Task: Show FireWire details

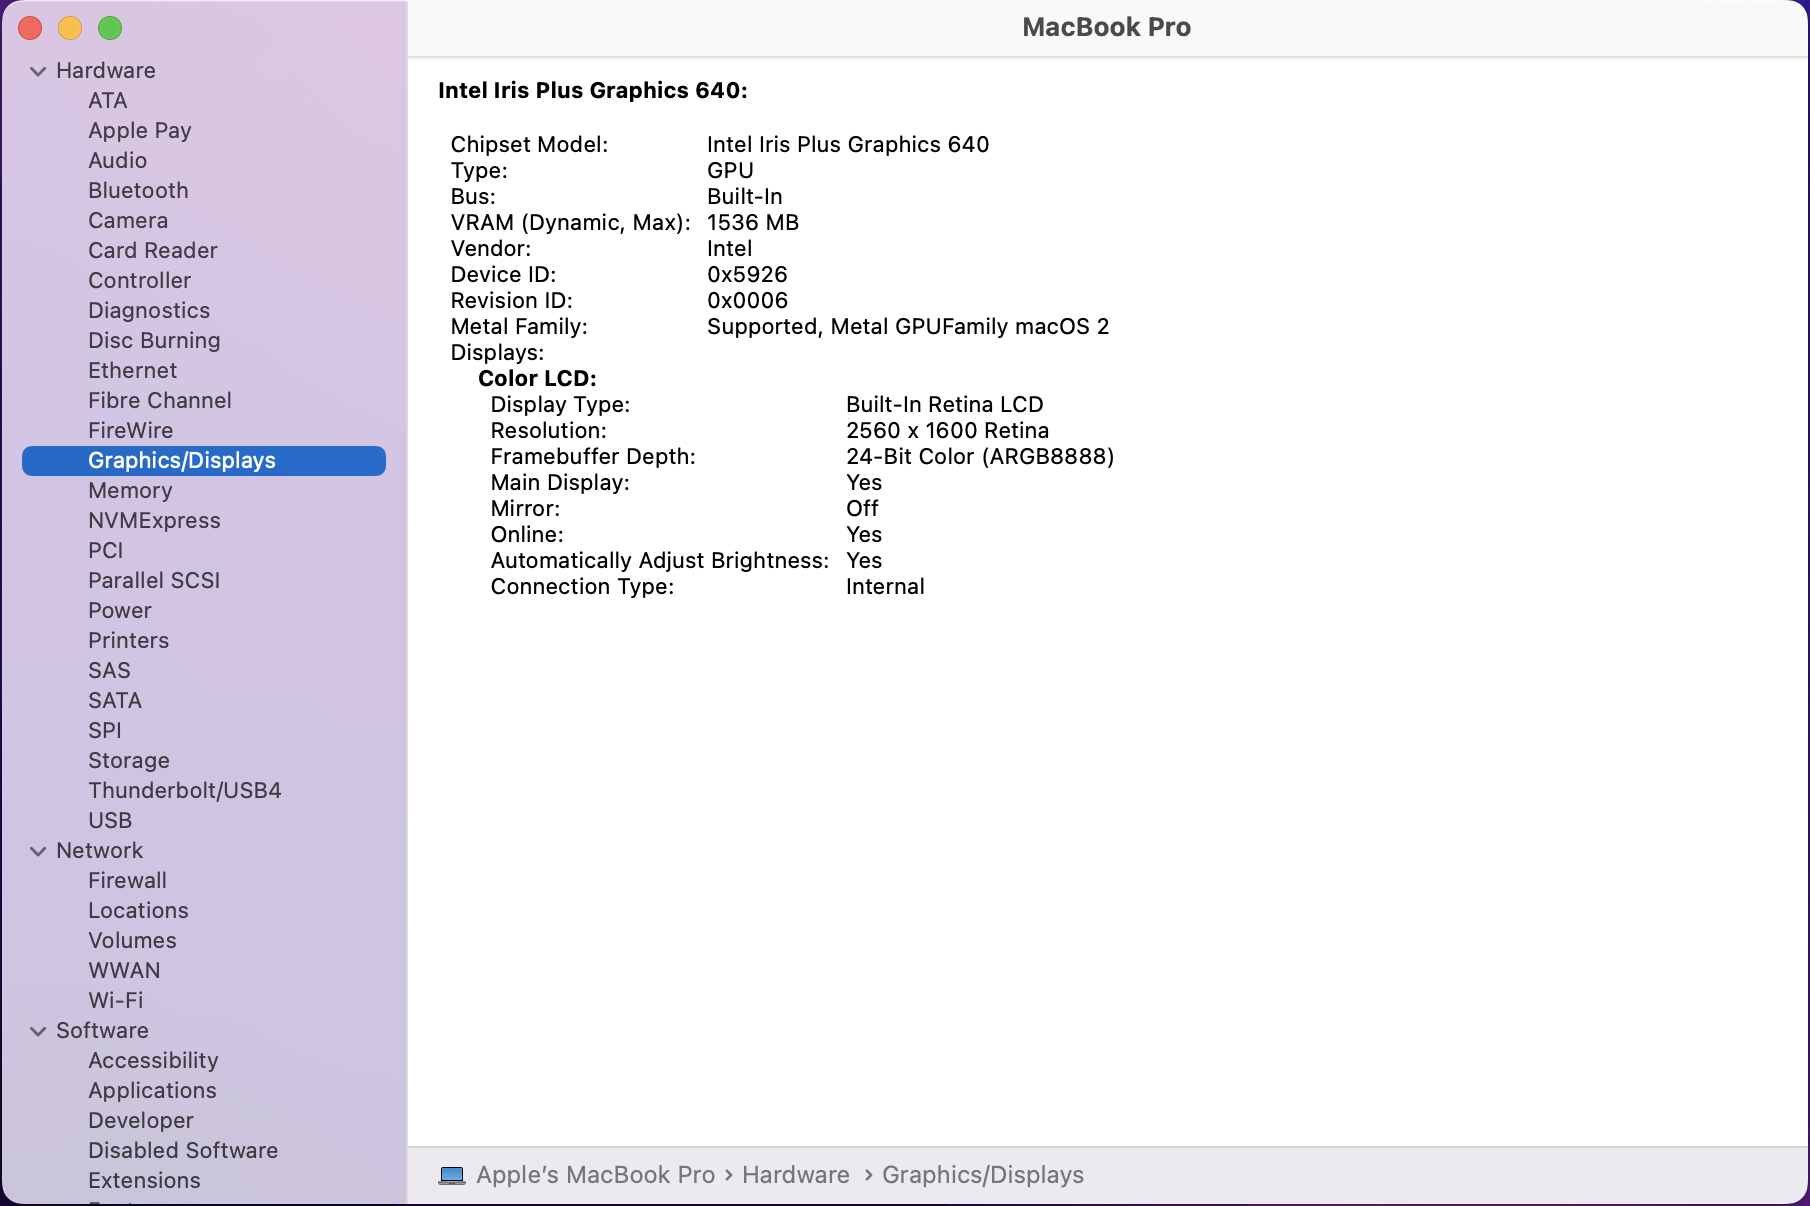Action: click(131, 431)
